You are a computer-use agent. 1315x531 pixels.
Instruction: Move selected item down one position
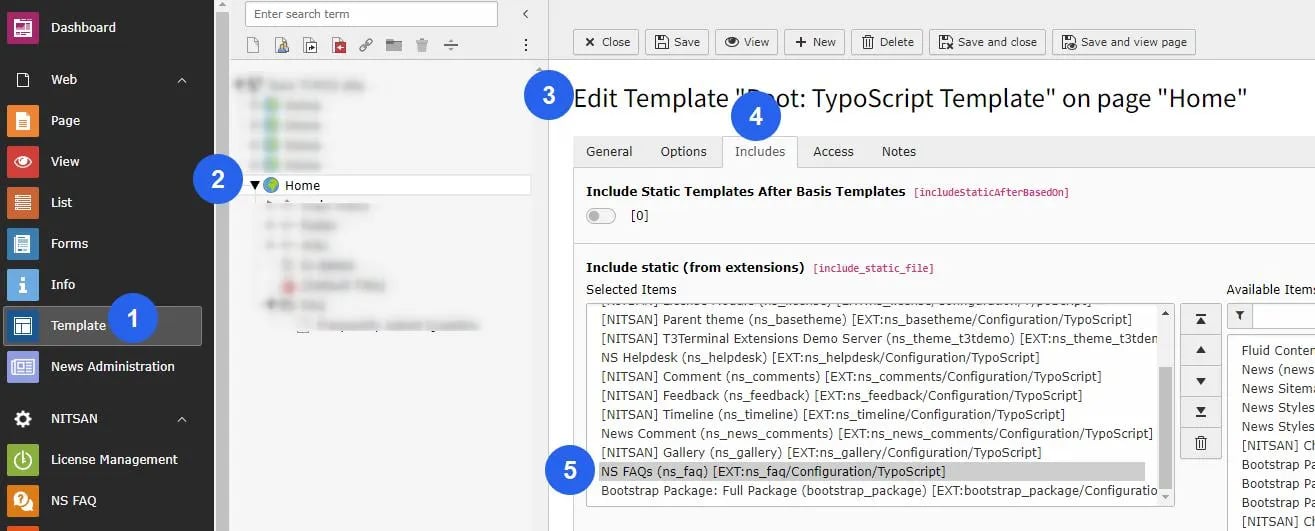pos(1201,381)
